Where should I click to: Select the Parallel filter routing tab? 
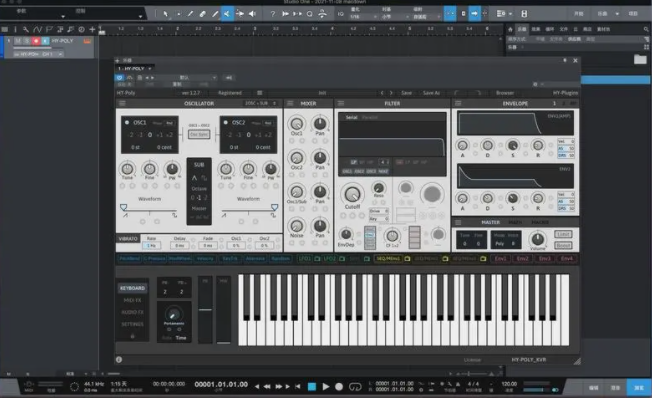point(370,117)
